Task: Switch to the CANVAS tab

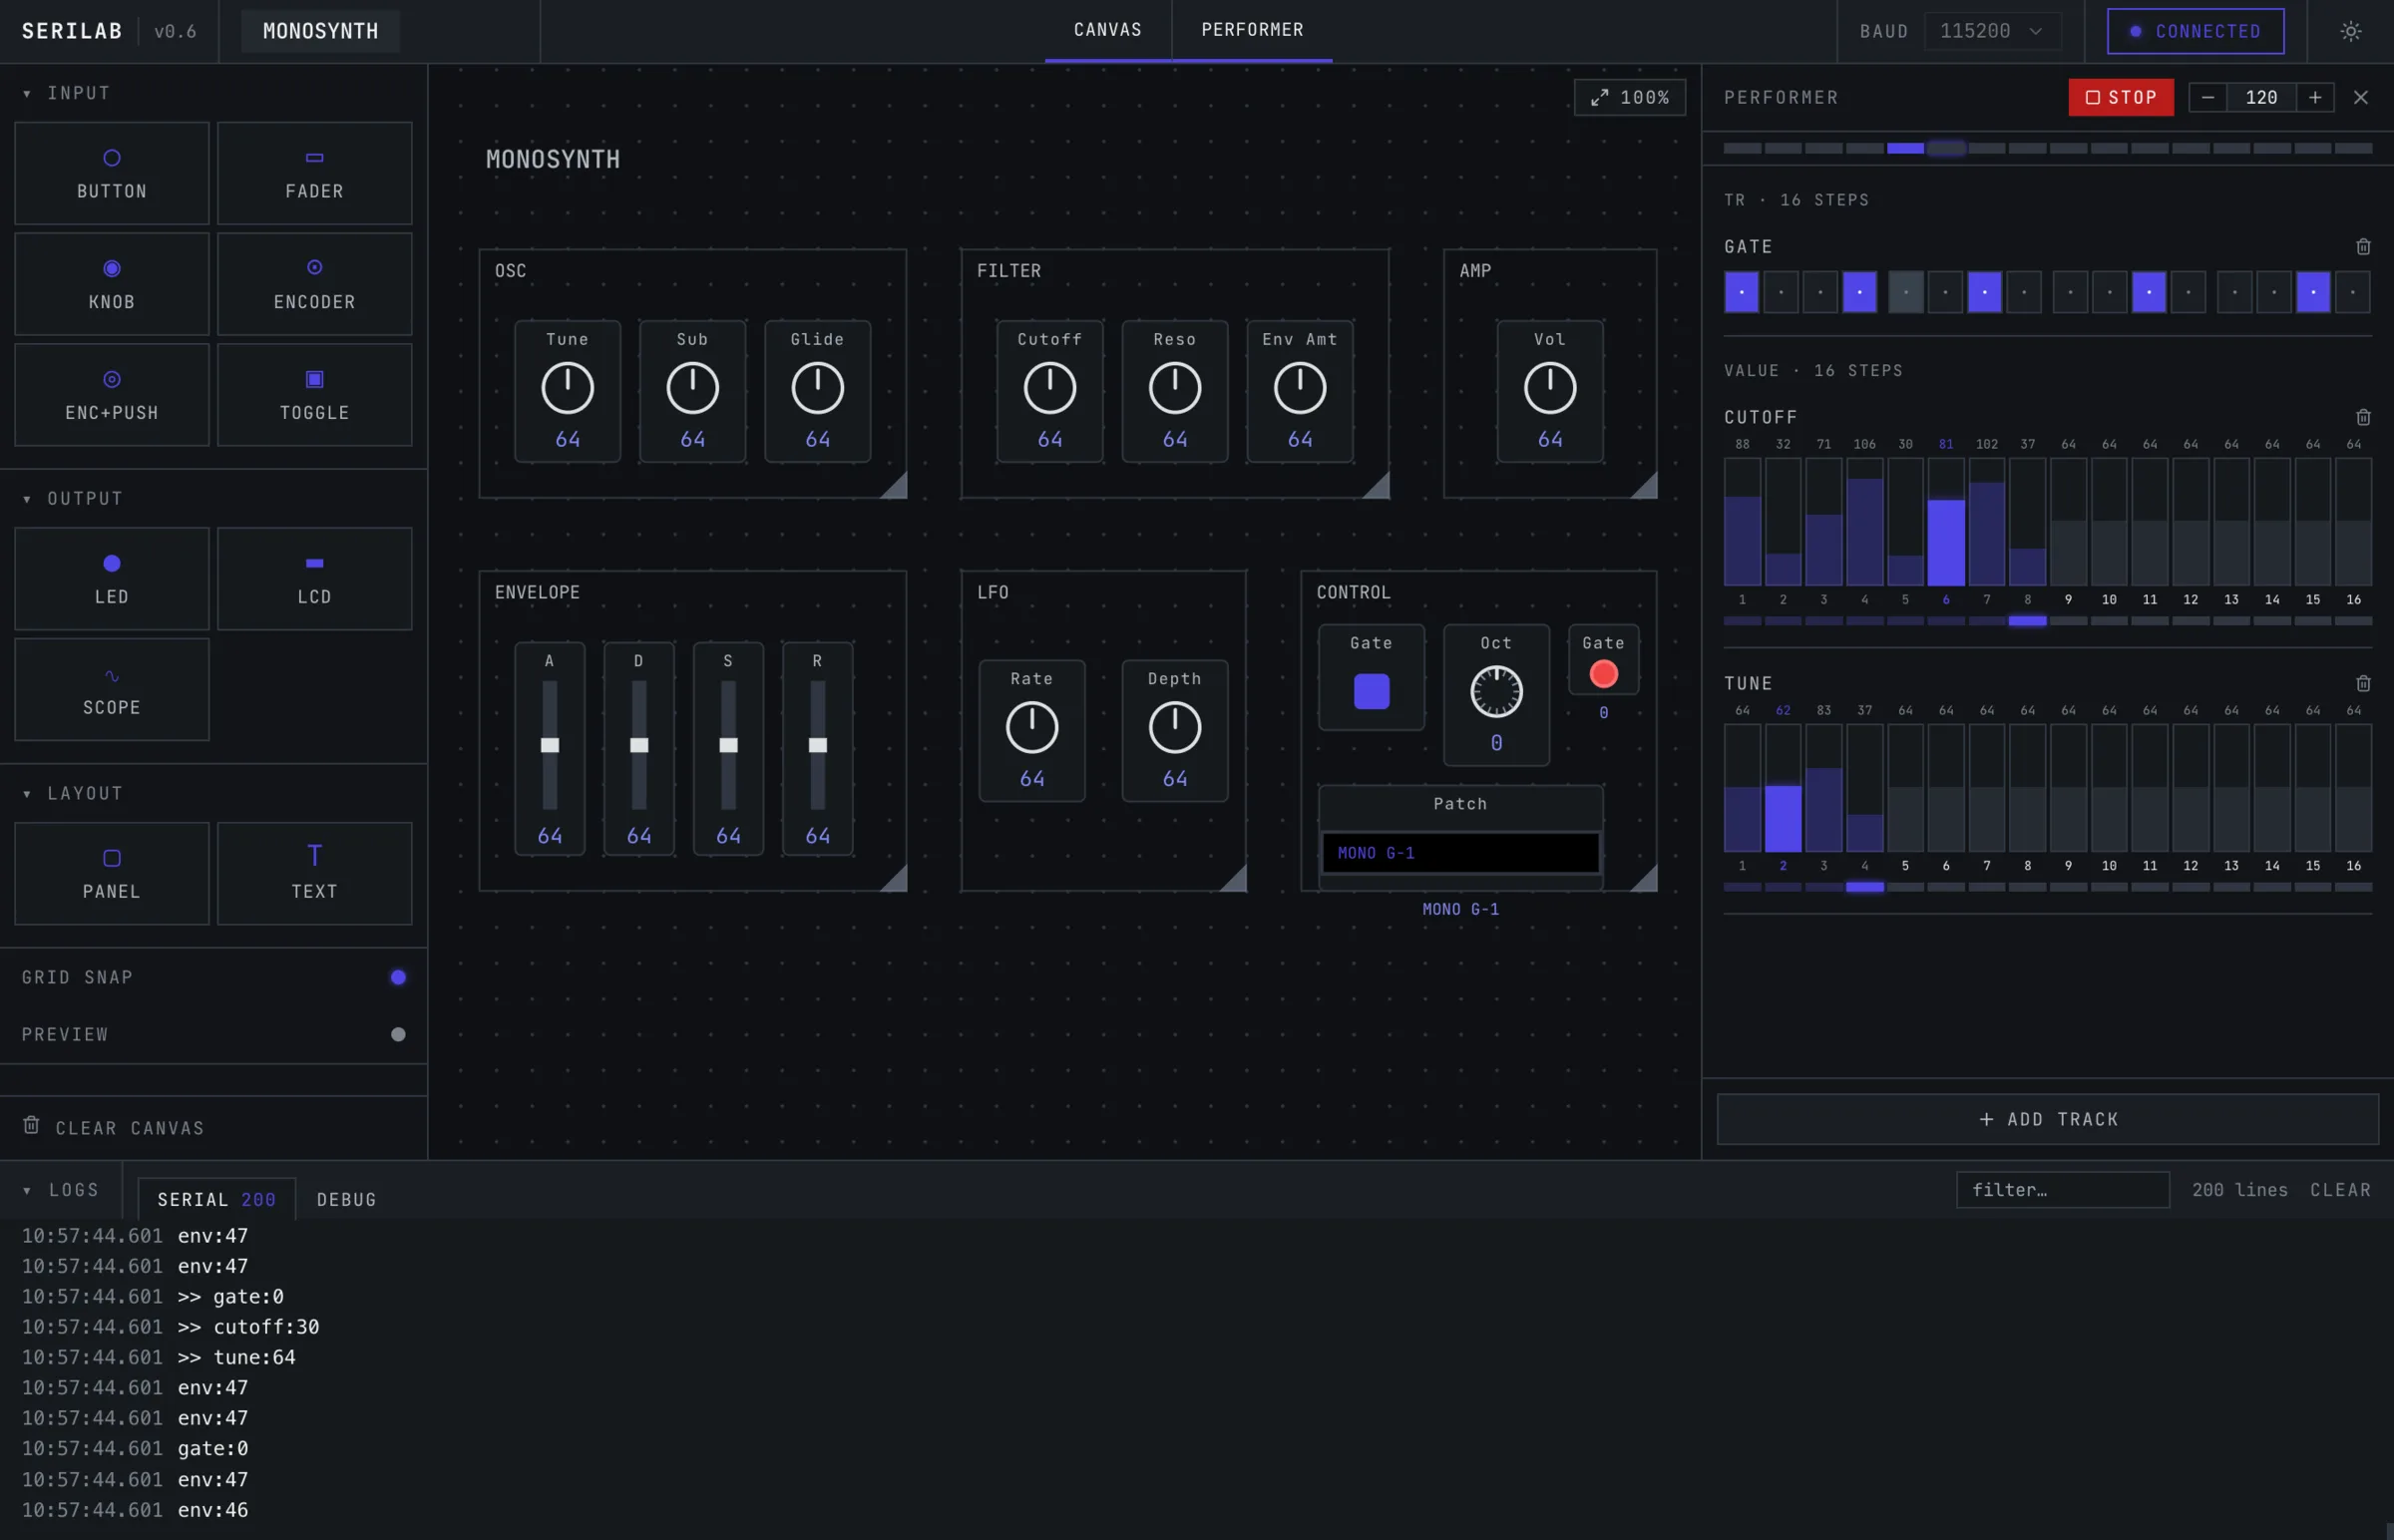Action: [1107, 30]
